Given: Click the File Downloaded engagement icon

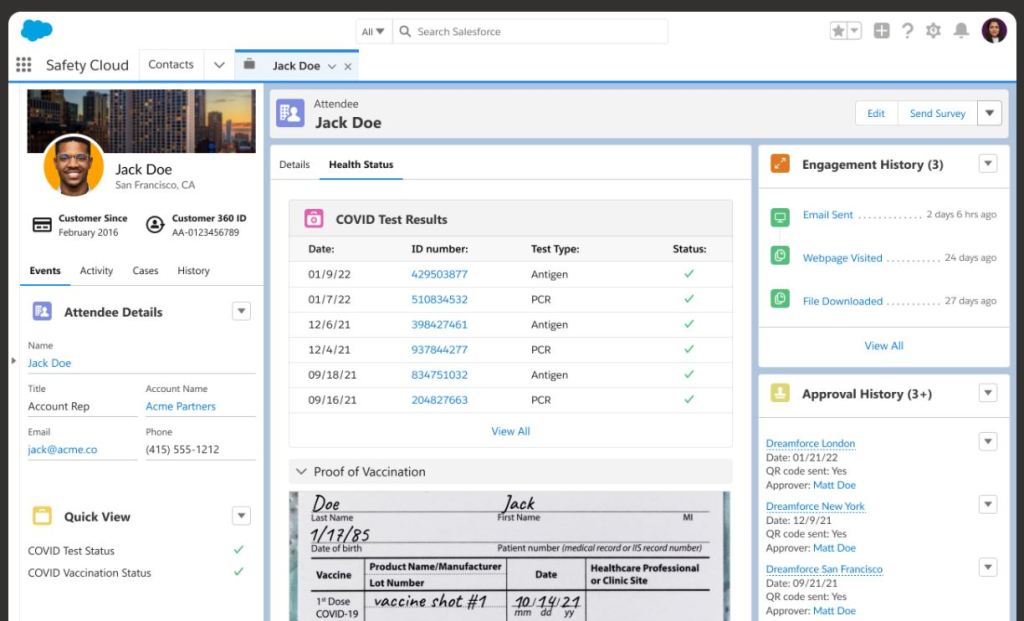Looking at the screenshot, I should point(780,299).
